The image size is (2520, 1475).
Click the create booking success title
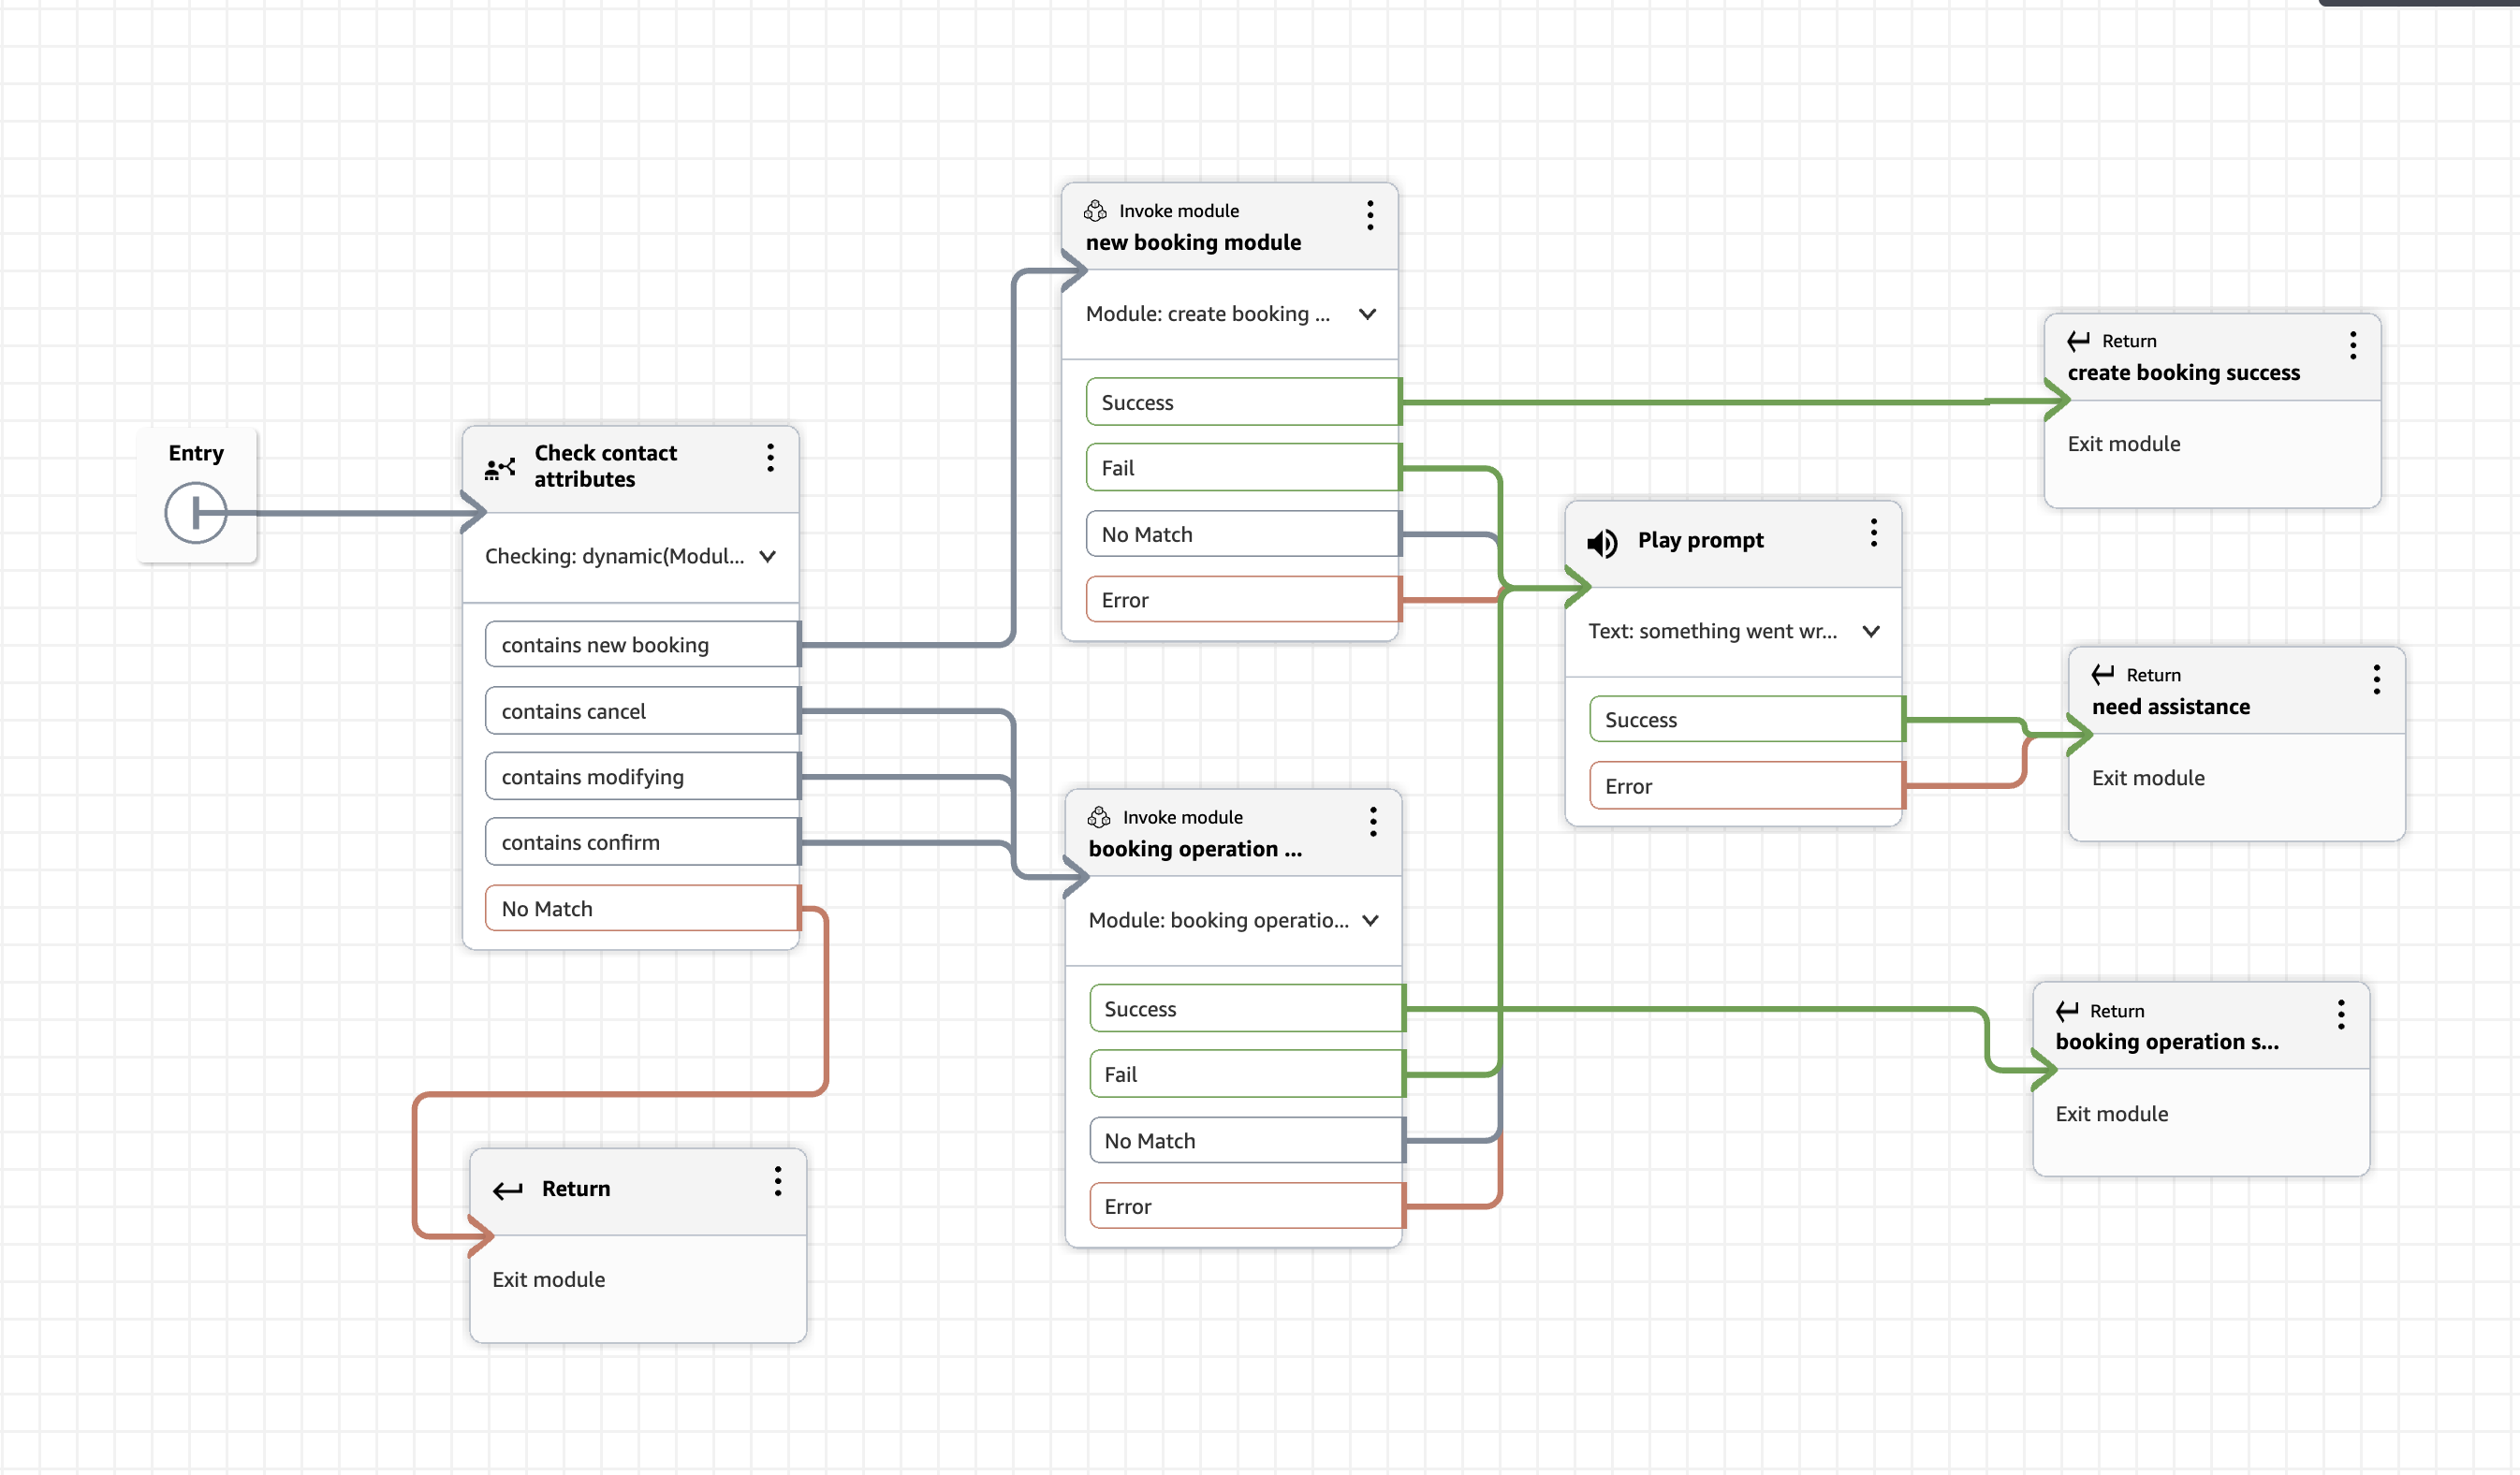(2184, 372)
